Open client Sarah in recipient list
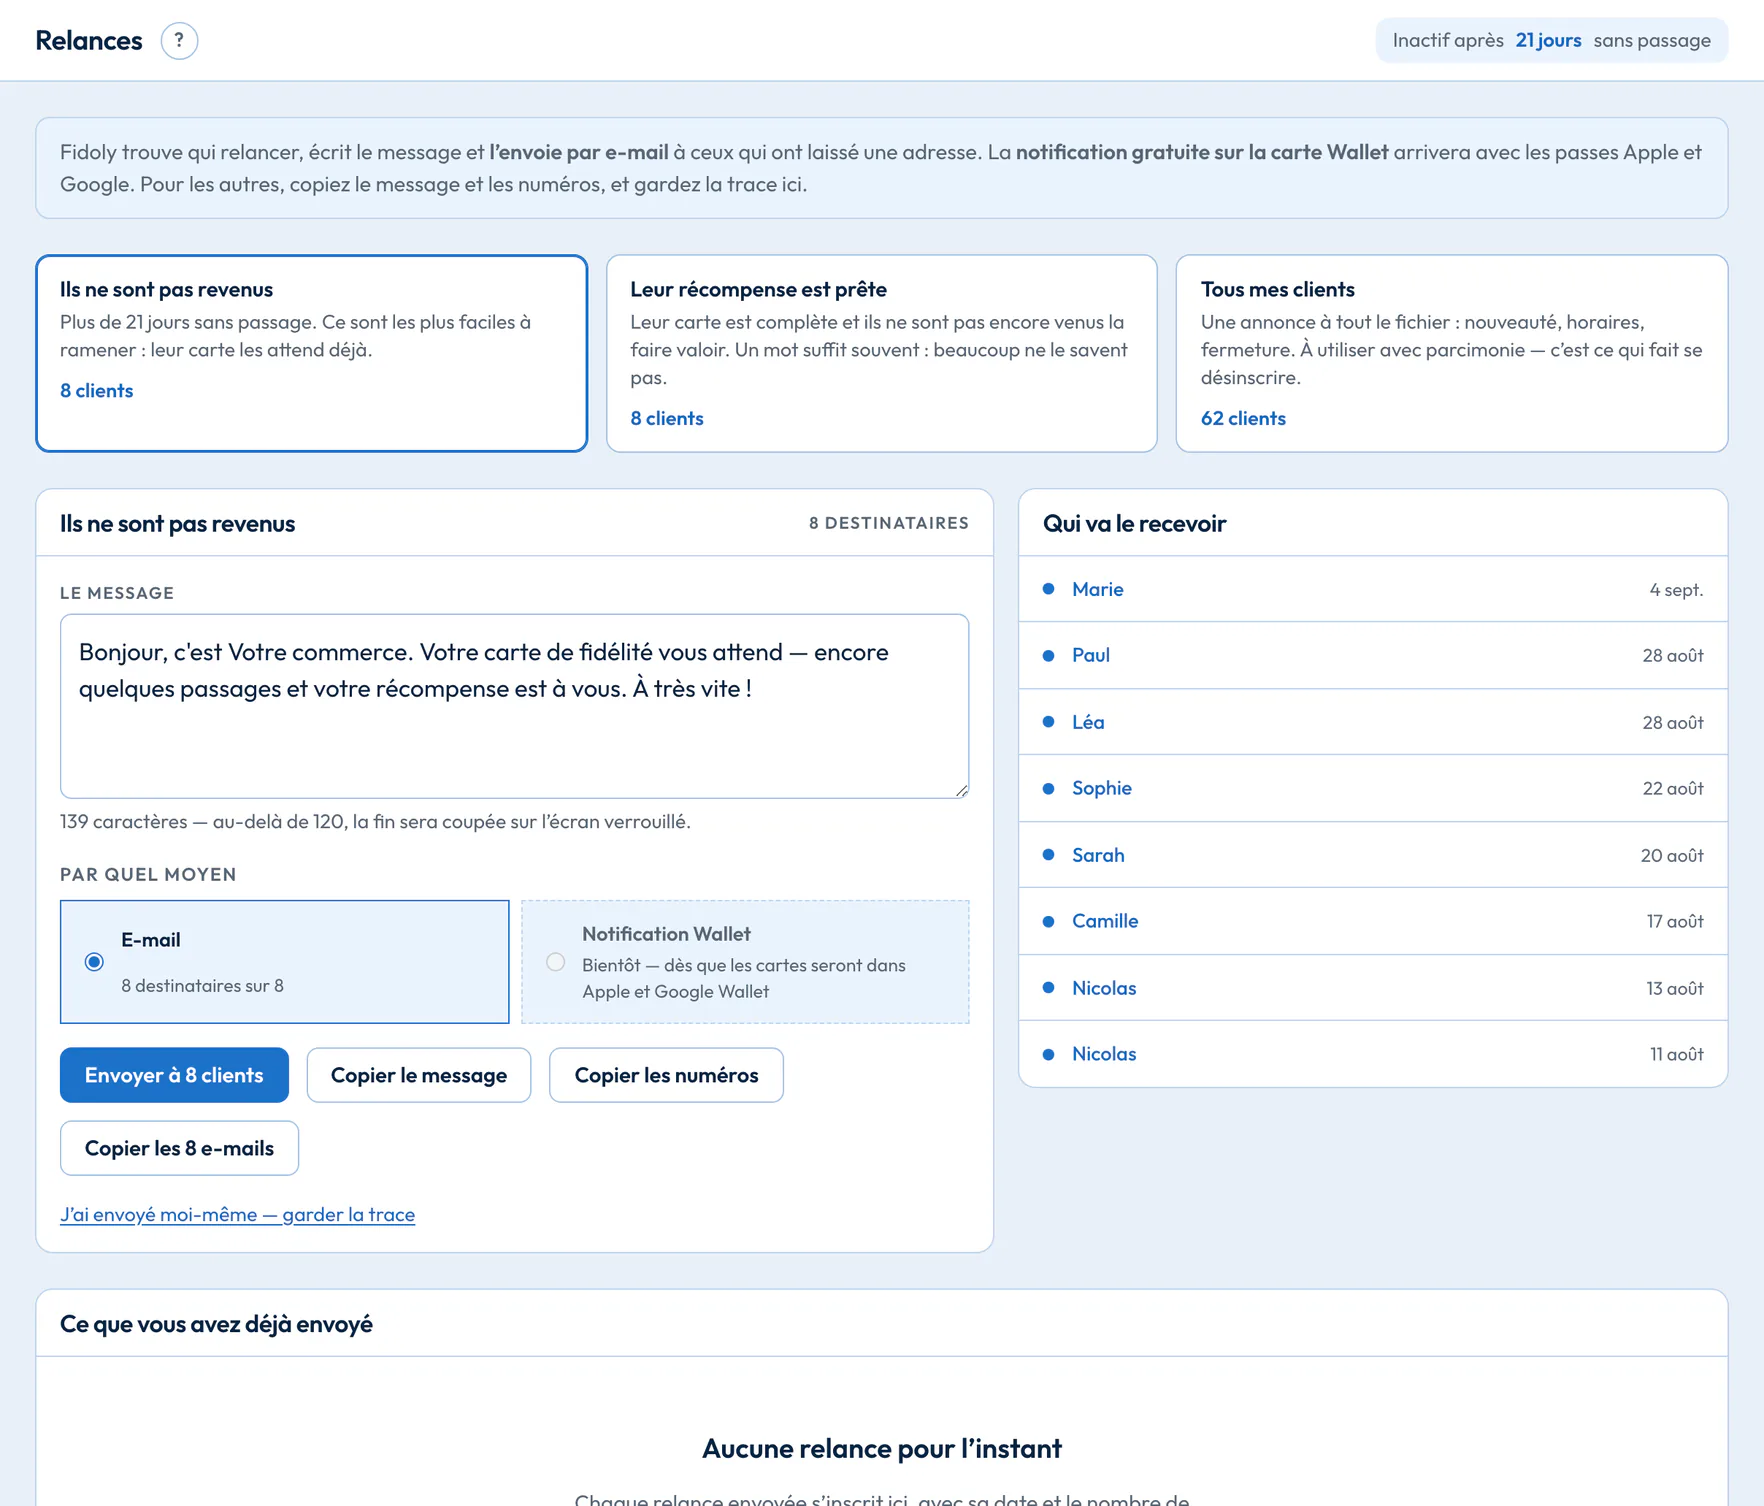This screenshot has width=1764, height=1506. 1098,855
